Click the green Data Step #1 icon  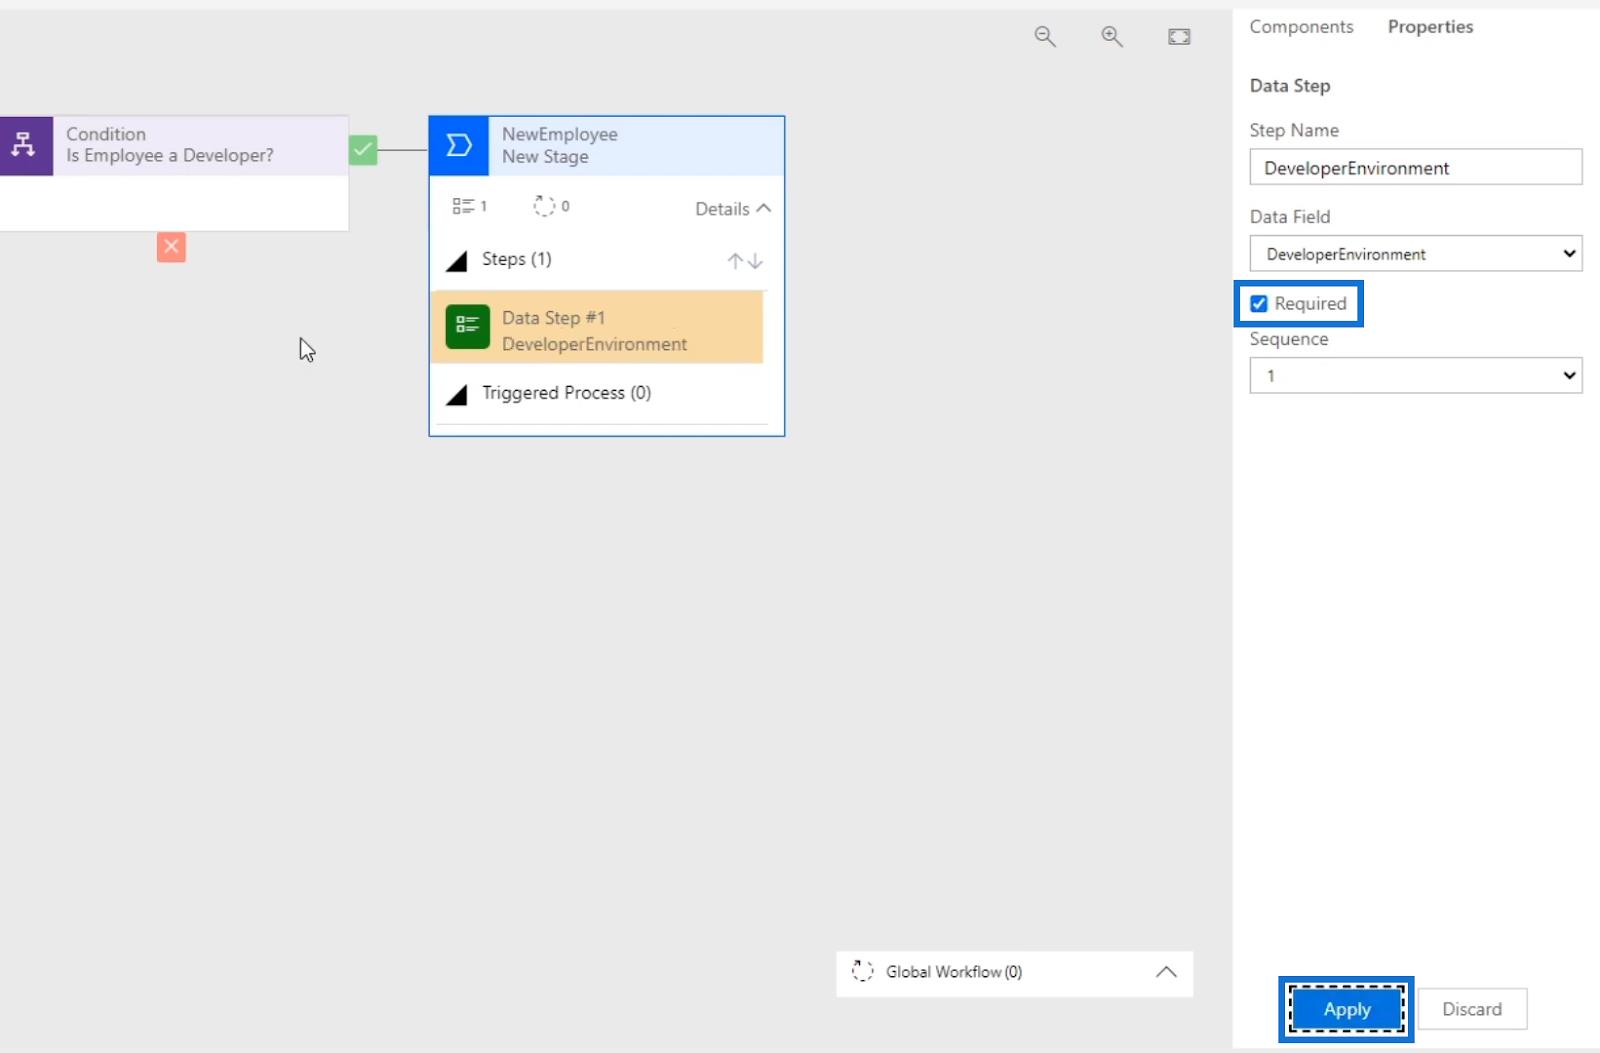[467, 327]
